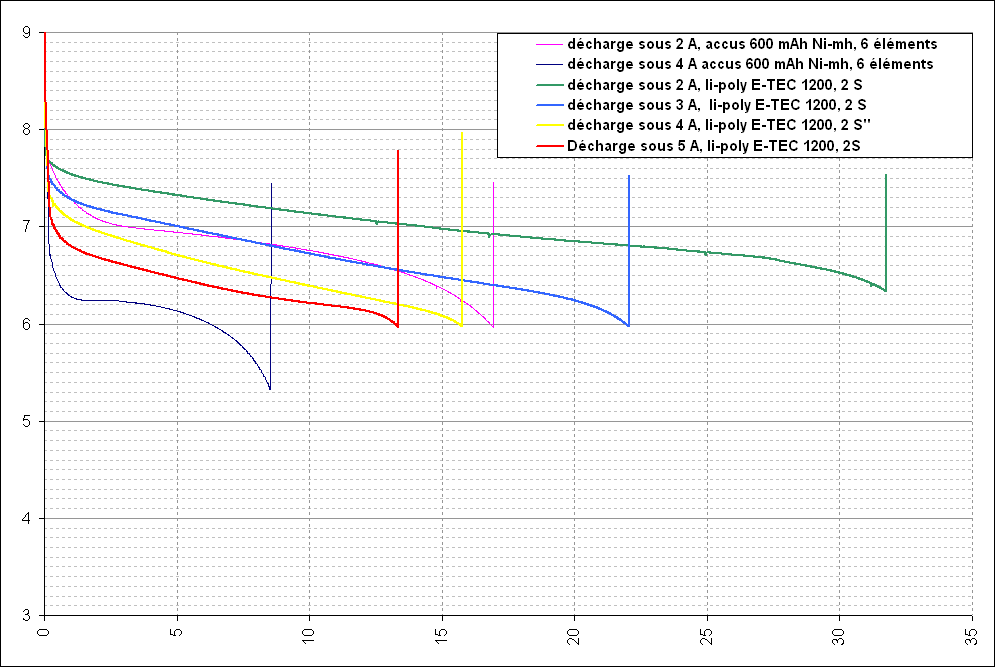This screenshot has height=667, width=995.
Task: Click the blue vertical spike near 22
Action: pos(629,250)
